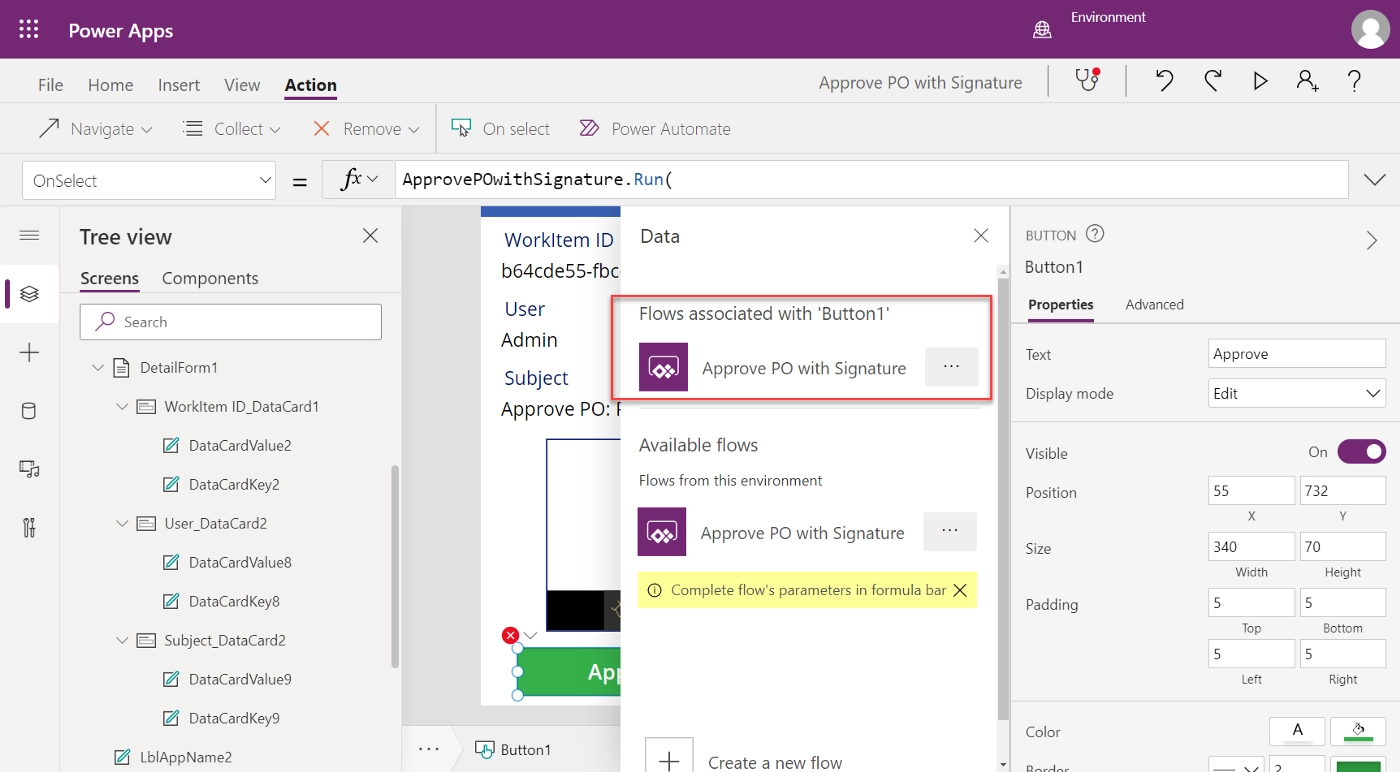Expand the formula bar chevron
1400x772 pixels.
pyautogui.click(x=1374, y=180)
